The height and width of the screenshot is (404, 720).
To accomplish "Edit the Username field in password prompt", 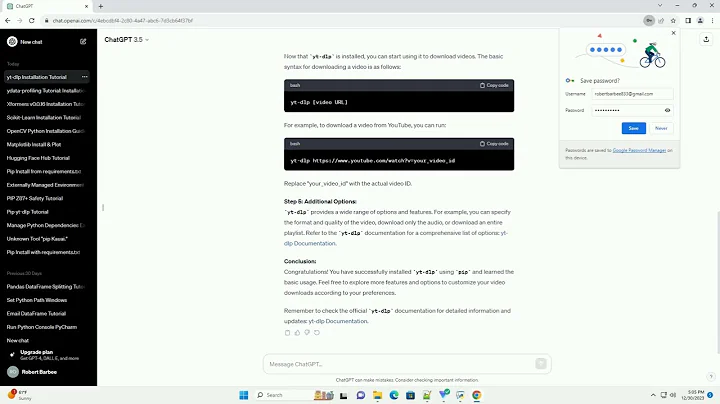I will [x=632, y=94].
